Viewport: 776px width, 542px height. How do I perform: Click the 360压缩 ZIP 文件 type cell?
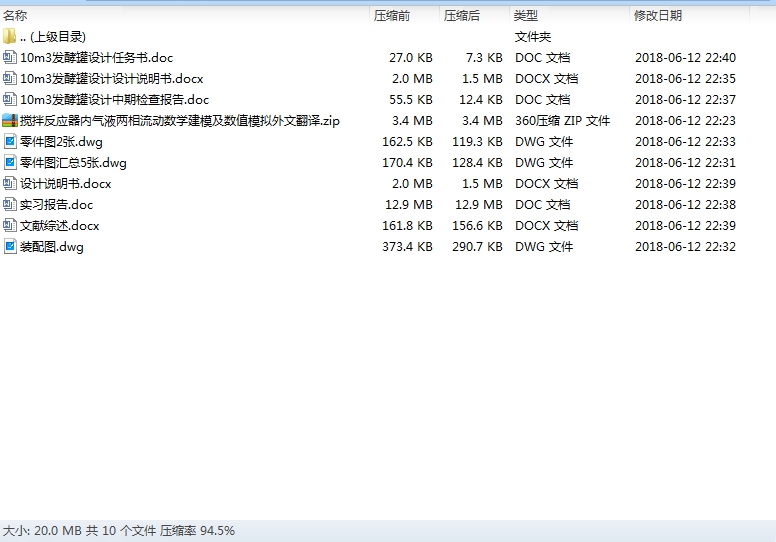click(562, 120)
